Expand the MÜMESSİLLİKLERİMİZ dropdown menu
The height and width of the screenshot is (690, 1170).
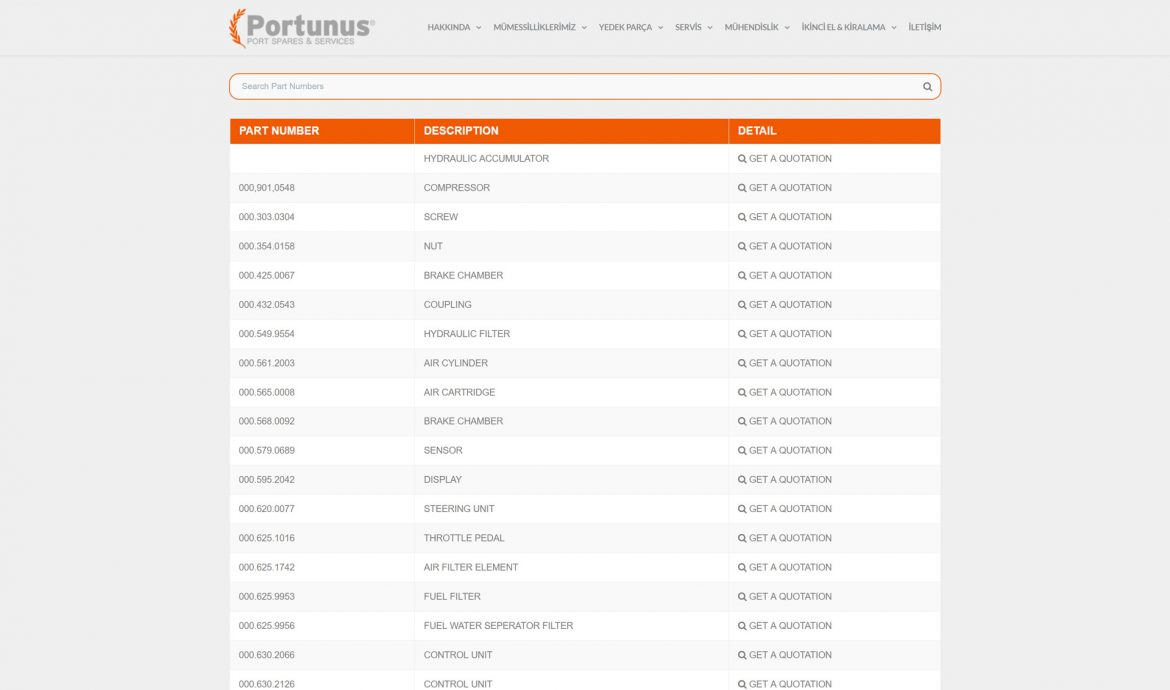coord(539,28)
